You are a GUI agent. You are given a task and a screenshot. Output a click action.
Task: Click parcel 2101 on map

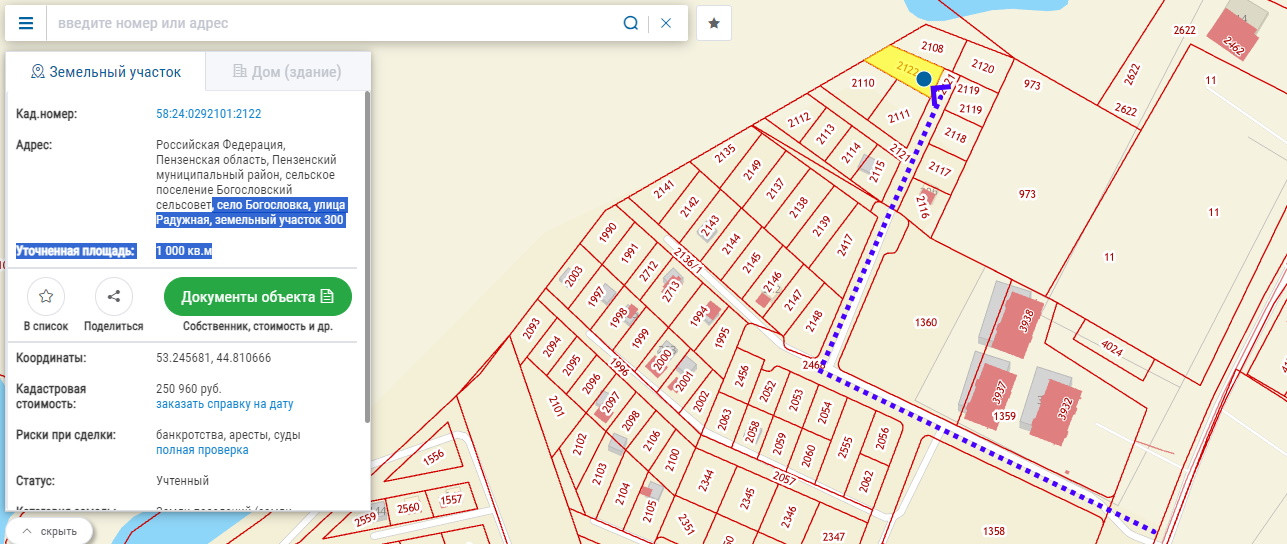click(556, 406)
